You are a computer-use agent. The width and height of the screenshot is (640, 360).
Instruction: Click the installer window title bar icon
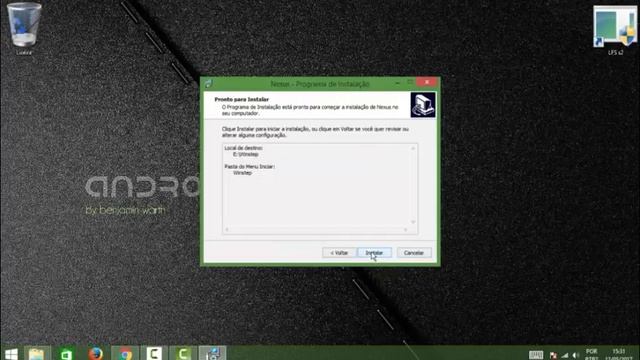(209, 84)
